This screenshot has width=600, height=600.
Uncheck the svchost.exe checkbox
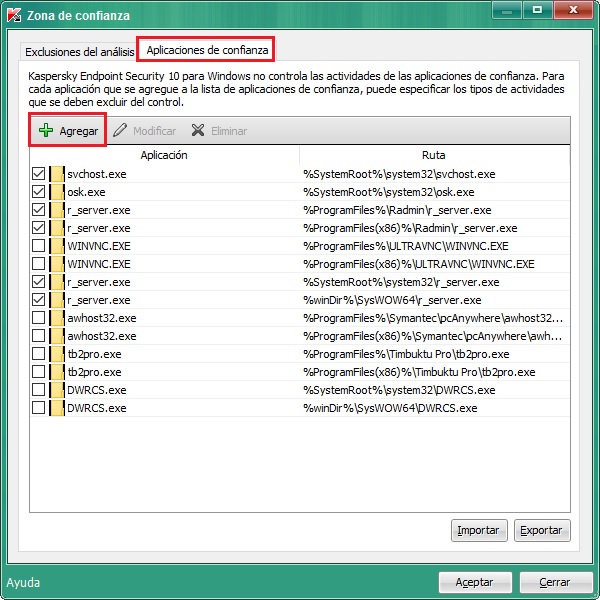pos(39,174)
